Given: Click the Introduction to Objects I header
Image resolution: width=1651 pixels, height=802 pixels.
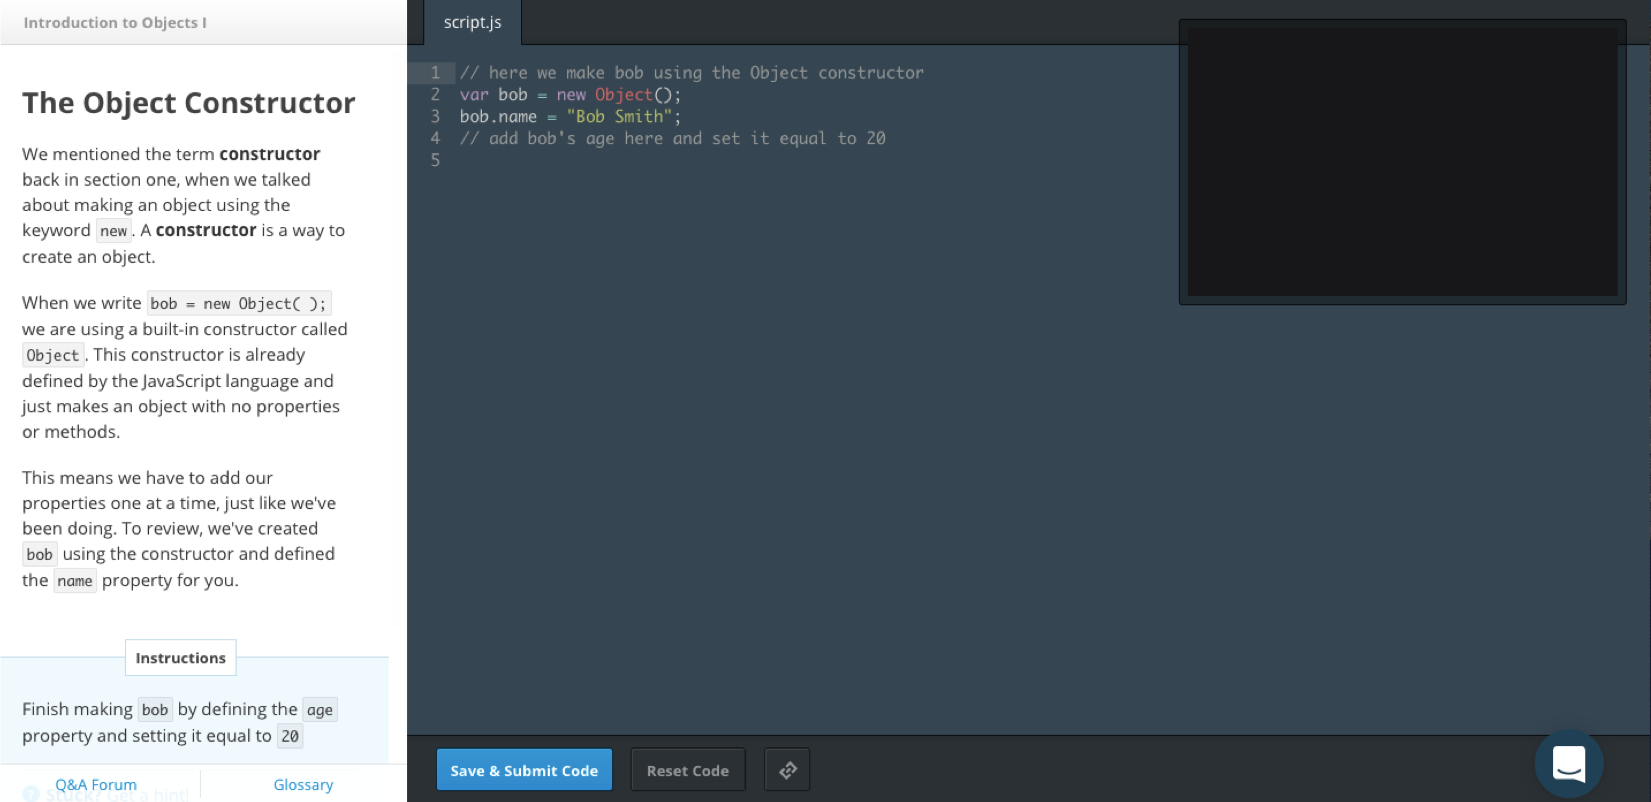Looking at the screenshot, I should coord(115,22).
